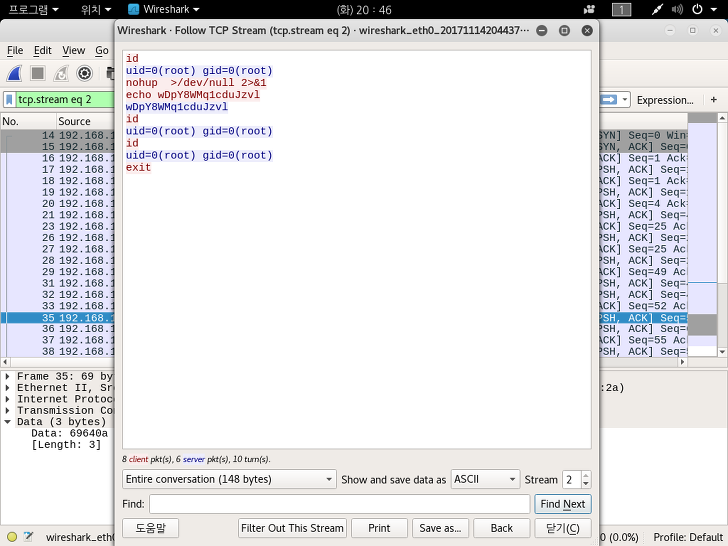Image resolution: width=728 pixels, height=546 pixels.
Task: Click the horizontal scrollbar left arrow
Action: [5, 362]
